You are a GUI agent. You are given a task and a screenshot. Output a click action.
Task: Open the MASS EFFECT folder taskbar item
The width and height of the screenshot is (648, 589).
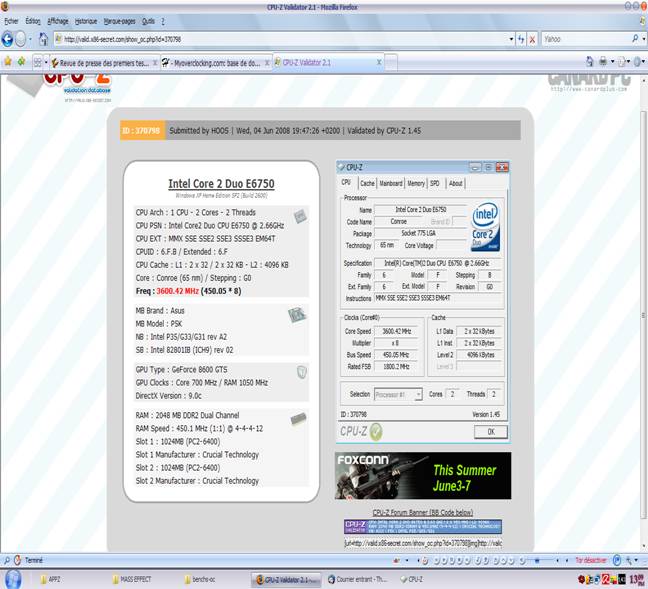(x=132, y=579)
